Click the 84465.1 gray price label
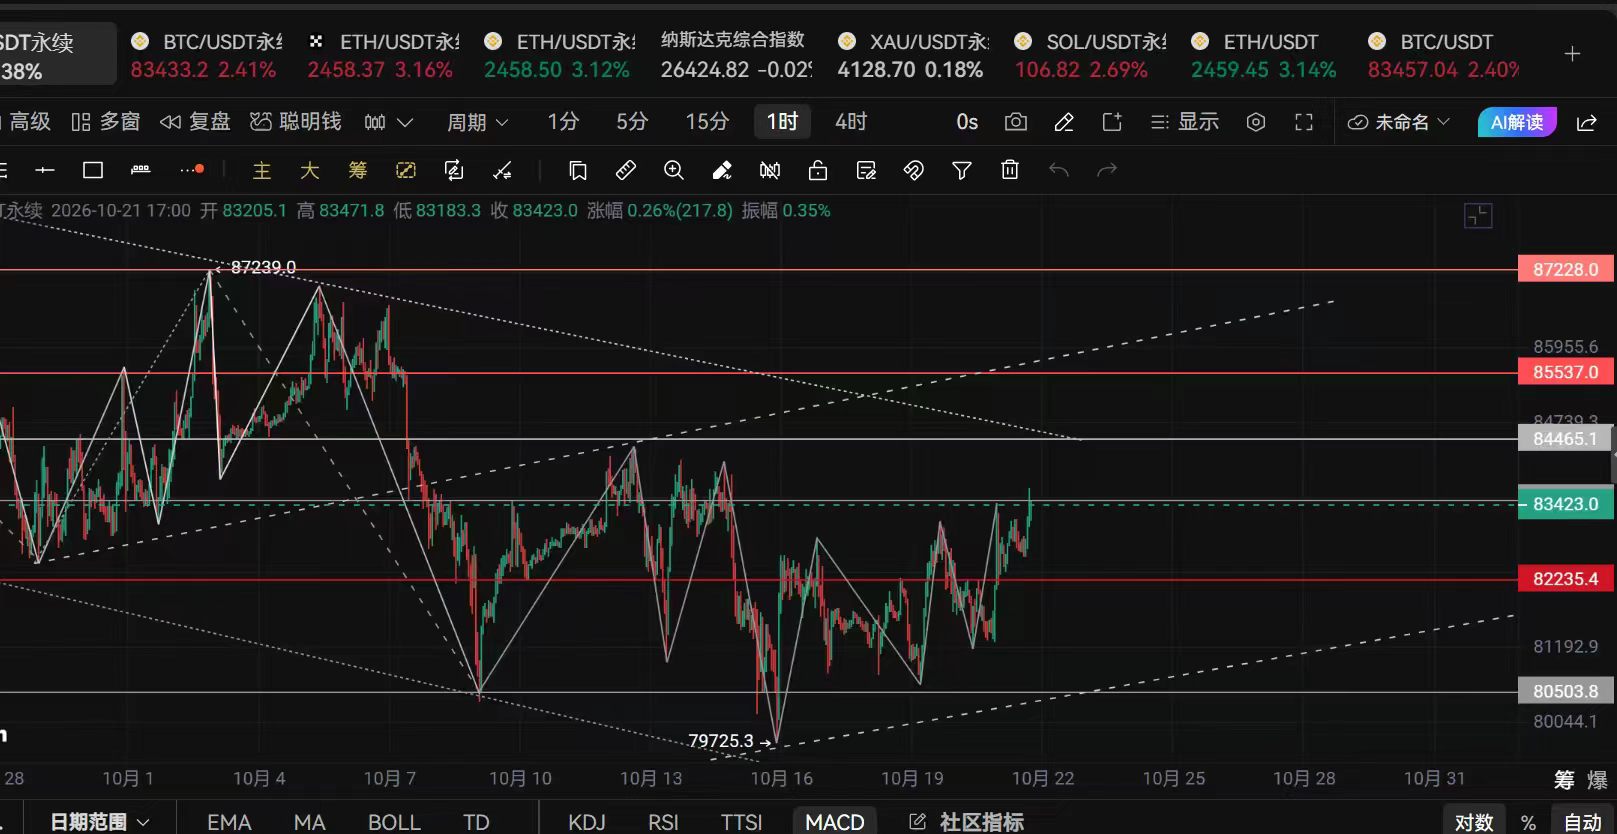The image size is (1617, 834). point(1565,438)
